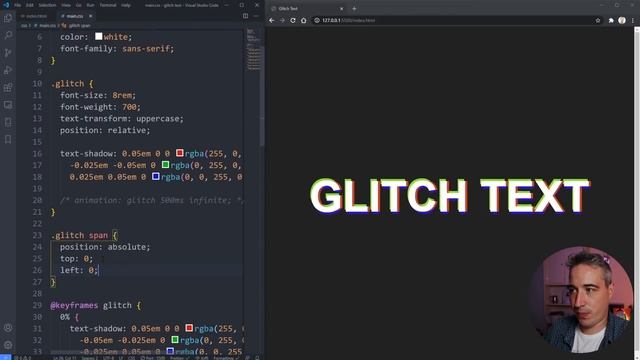Click the 'text-transform: uppercase;' line

tap(122, 119)
